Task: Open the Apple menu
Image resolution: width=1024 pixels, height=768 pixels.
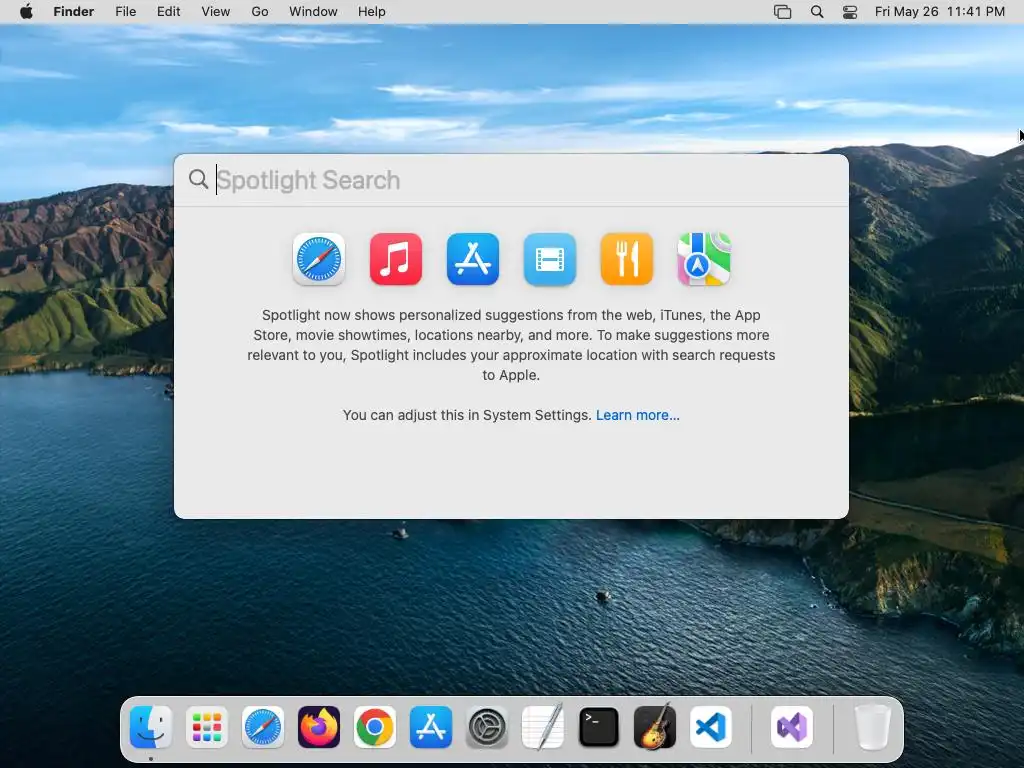Action: (26, 12)
